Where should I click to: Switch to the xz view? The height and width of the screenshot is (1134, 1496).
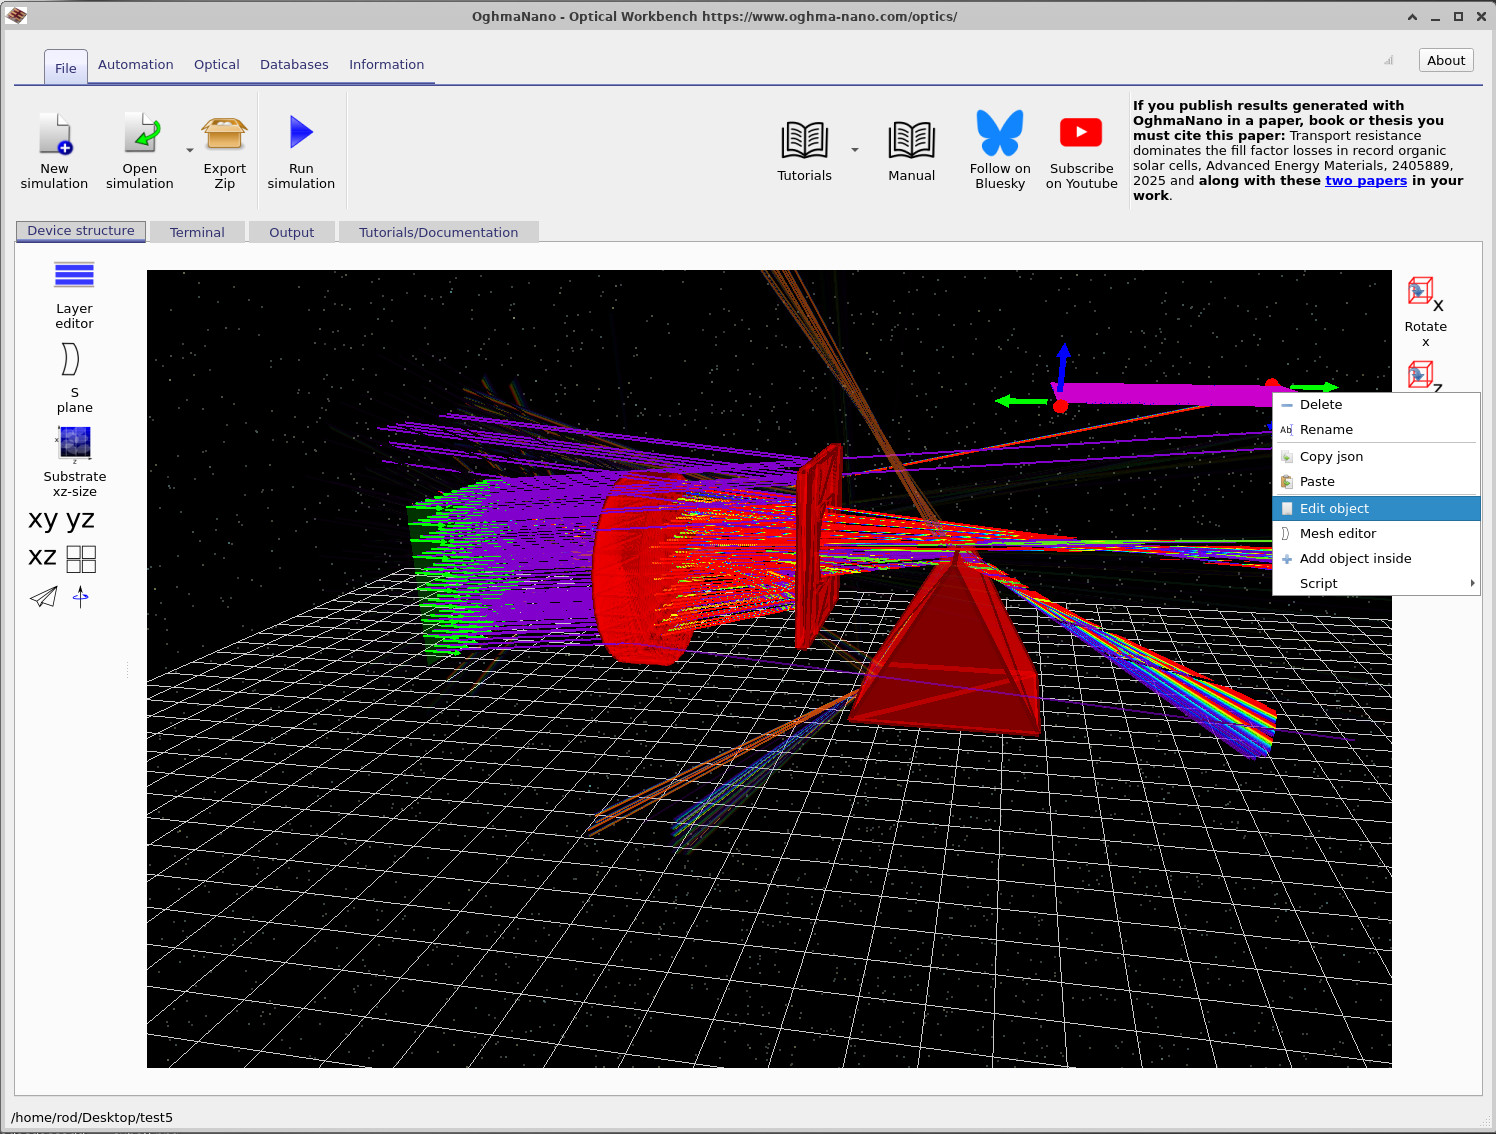[41, 557]
